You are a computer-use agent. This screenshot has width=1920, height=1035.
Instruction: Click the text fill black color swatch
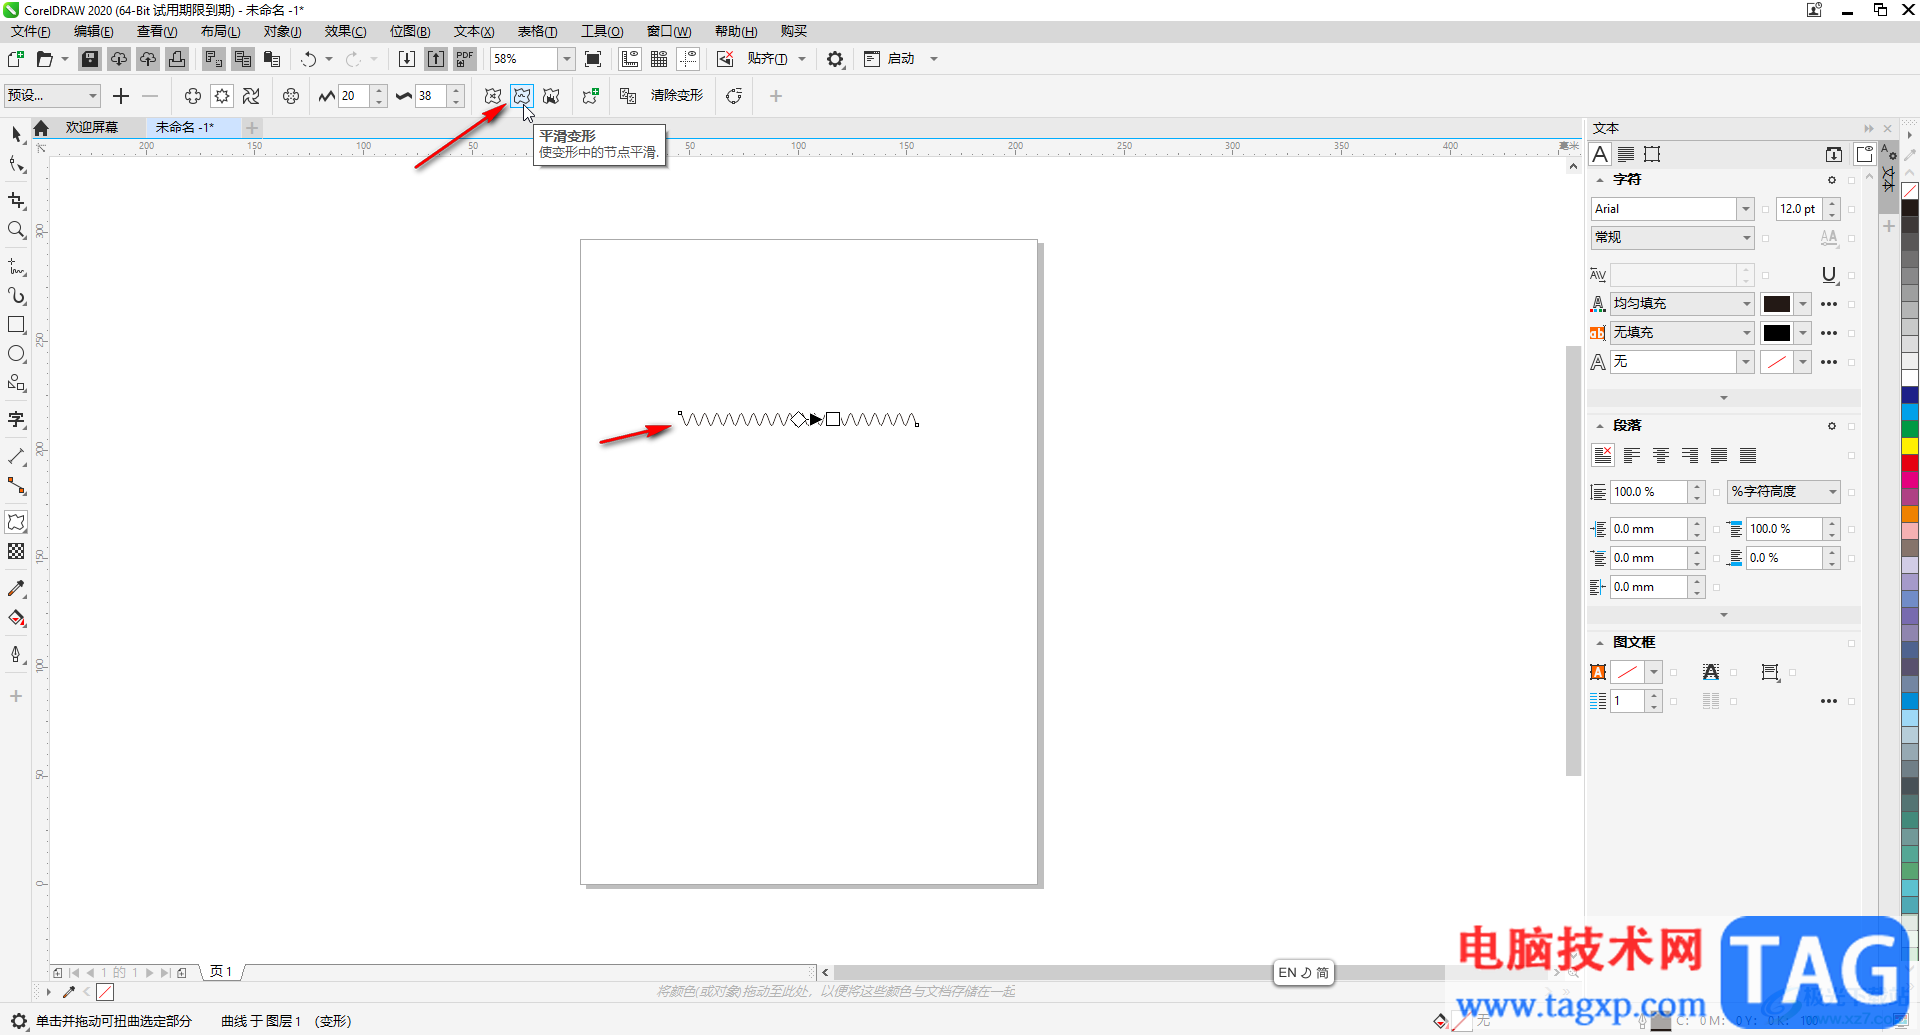[x=1776, y=304]
